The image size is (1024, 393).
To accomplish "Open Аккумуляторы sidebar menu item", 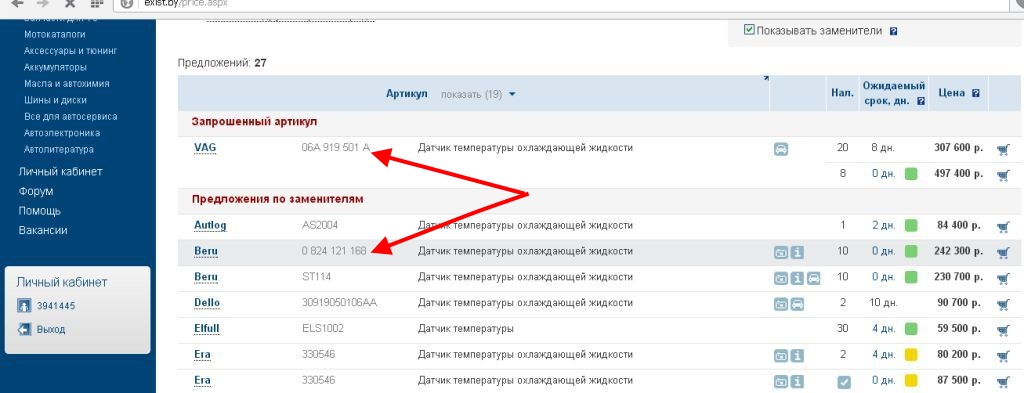I will [x=56, y=67].
